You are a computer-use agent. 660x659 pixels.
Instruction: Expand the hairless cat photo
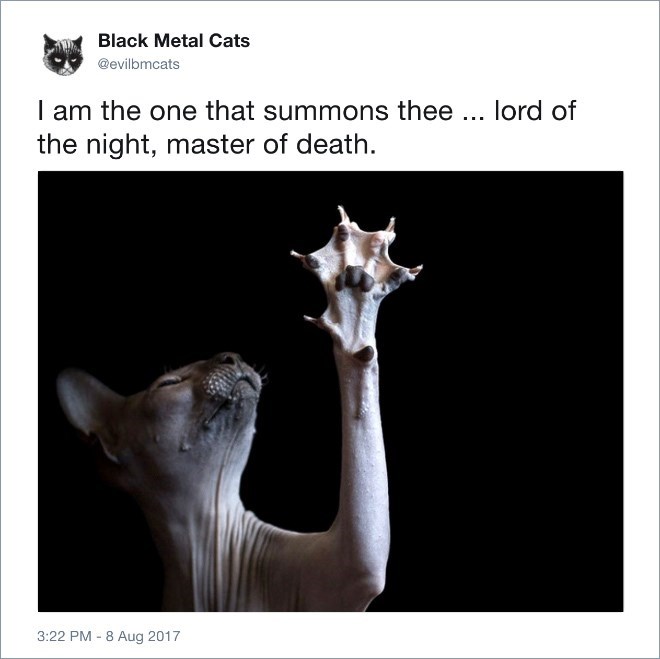(x=330, y=391)
